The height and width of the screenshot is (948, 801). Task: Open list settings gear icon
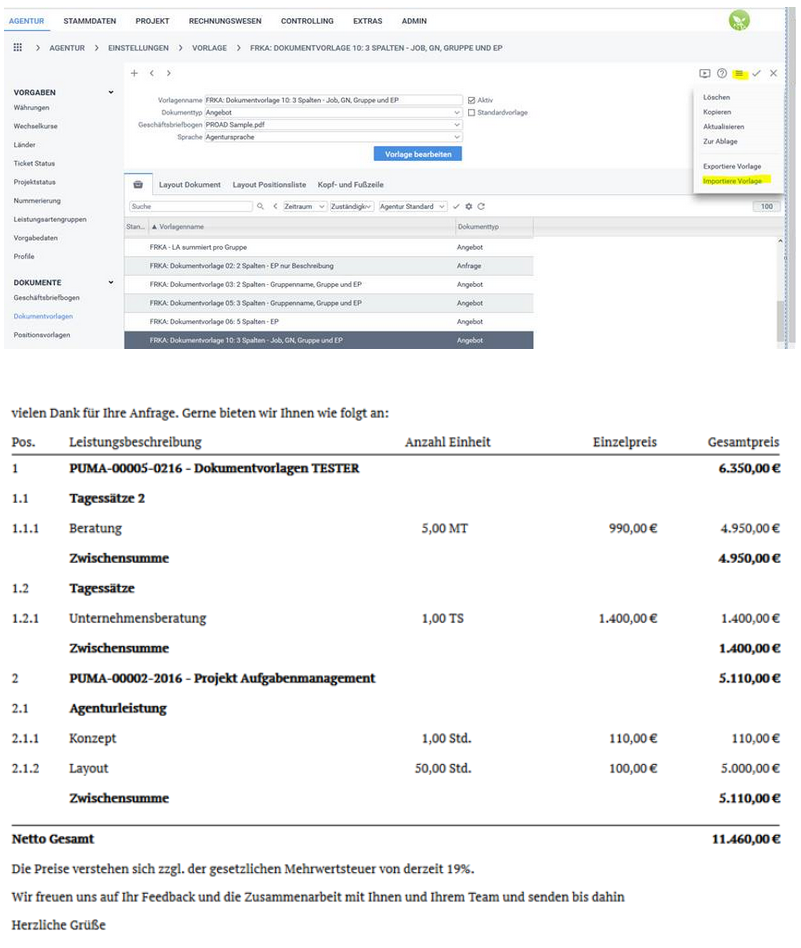(469, 206)
